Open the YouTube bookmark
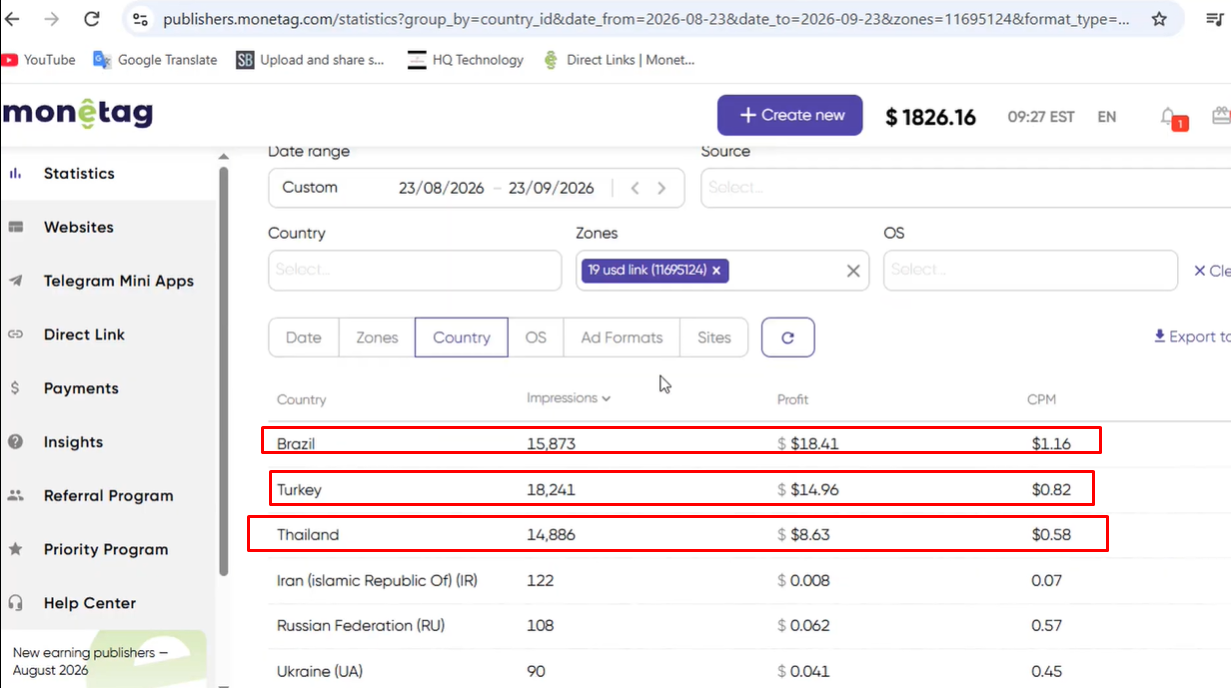Image resolution: width=1231 pixels, height=688 pixels. click(38, 60)
